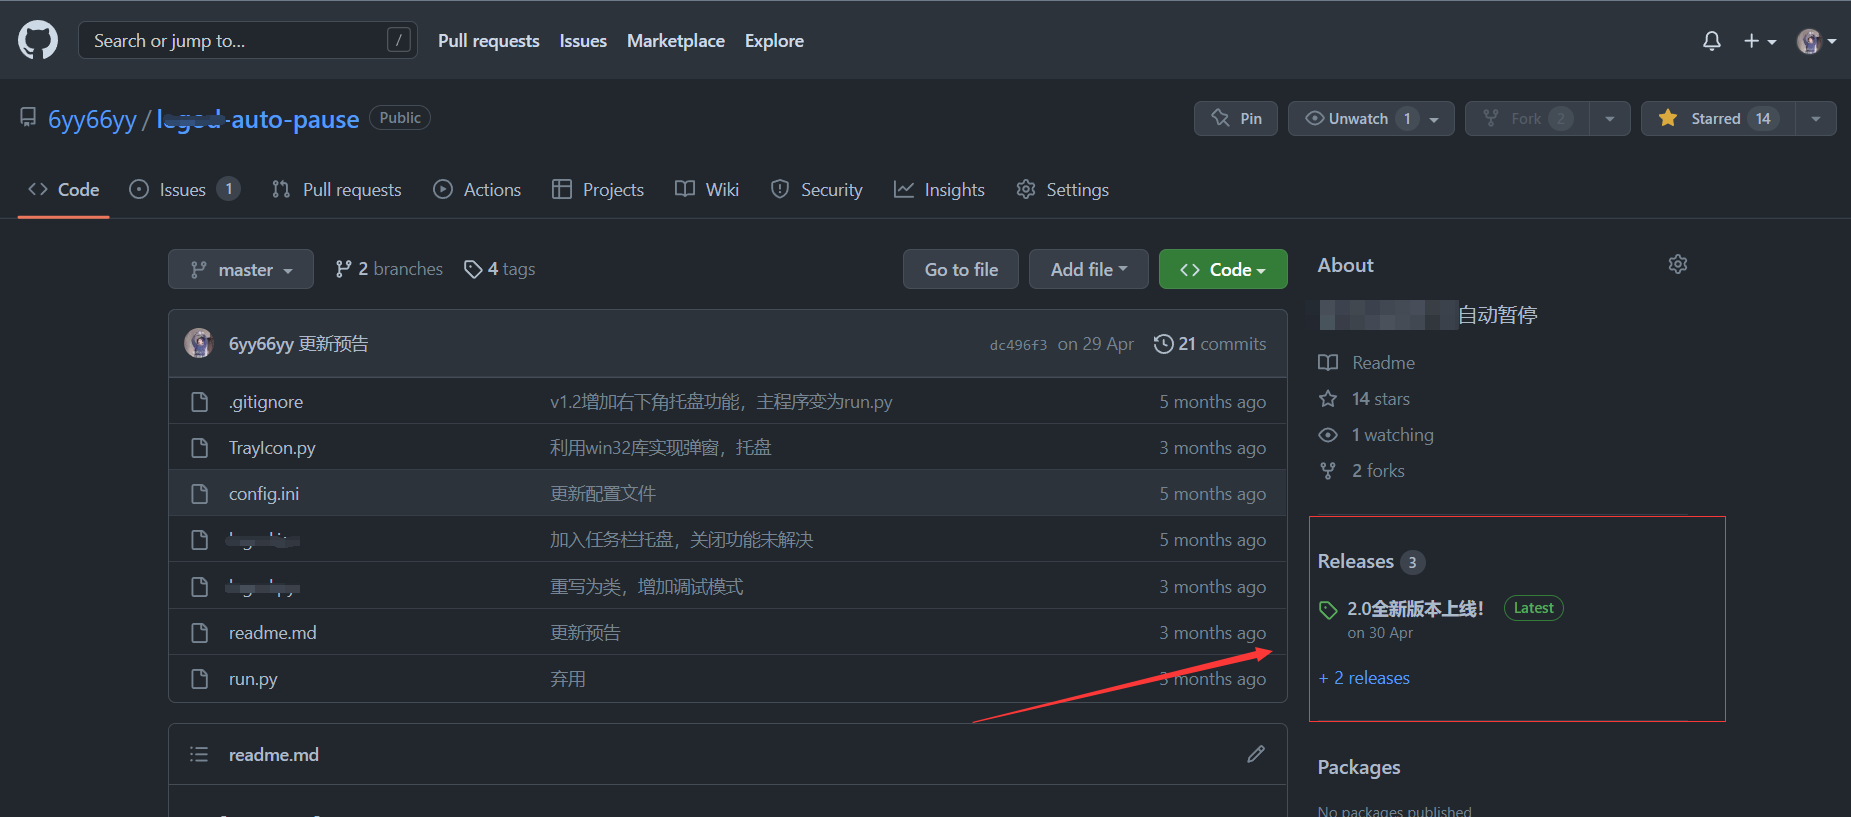
Task: Open Marketplace in top navigation
Action: point(676,41)
